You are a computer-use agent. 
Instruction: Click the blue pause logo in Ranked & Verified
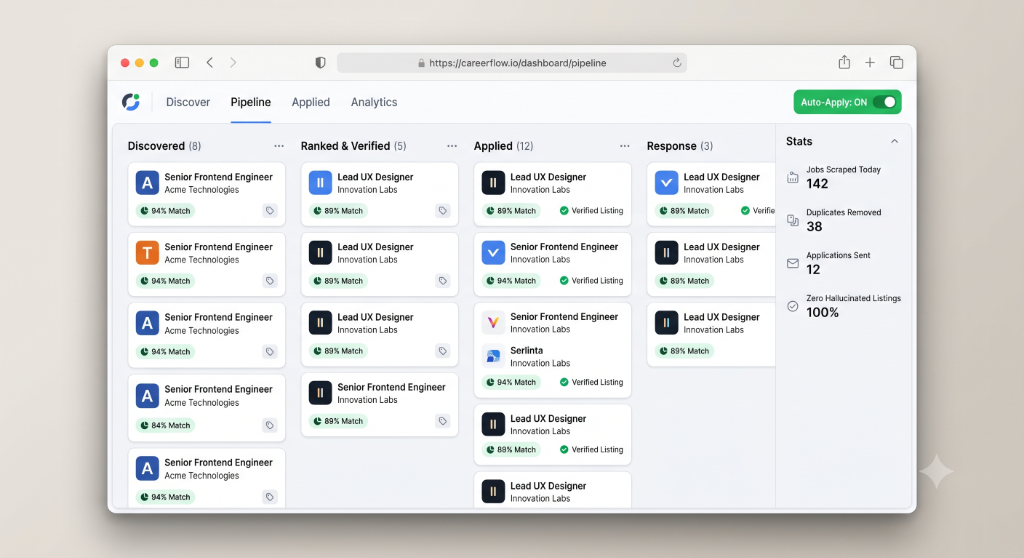[x=320, y=183]
